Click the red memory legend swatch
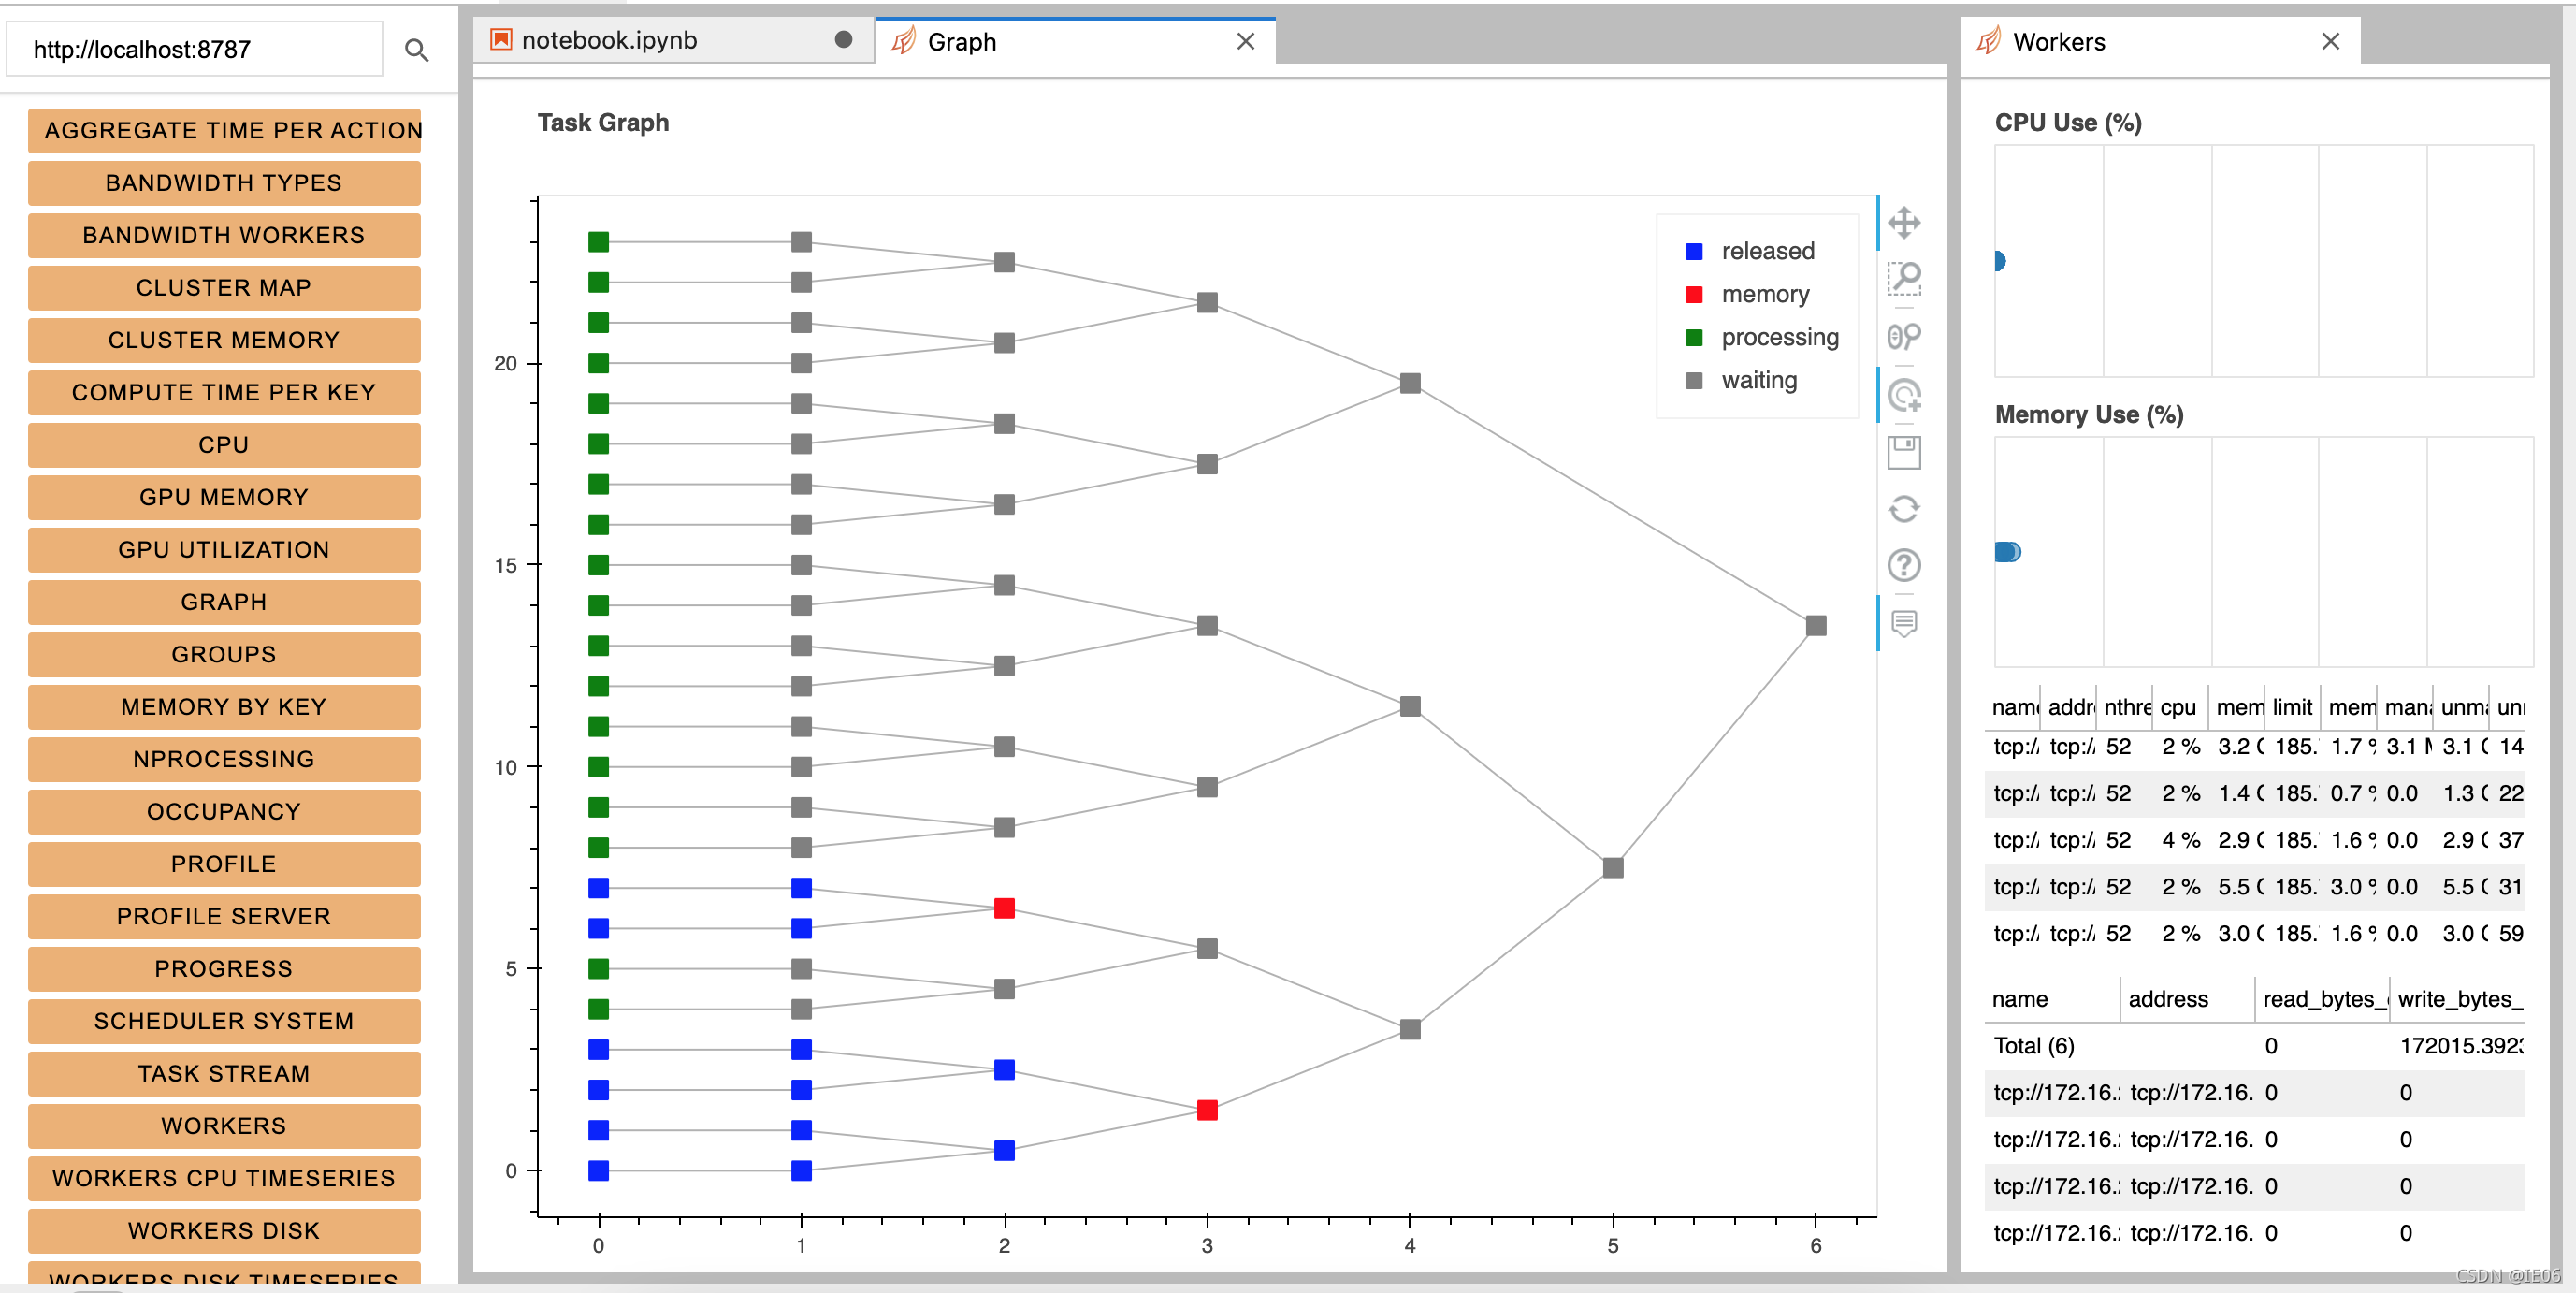Viewport: 2576px width, 1293px height. click(1693, 295)
